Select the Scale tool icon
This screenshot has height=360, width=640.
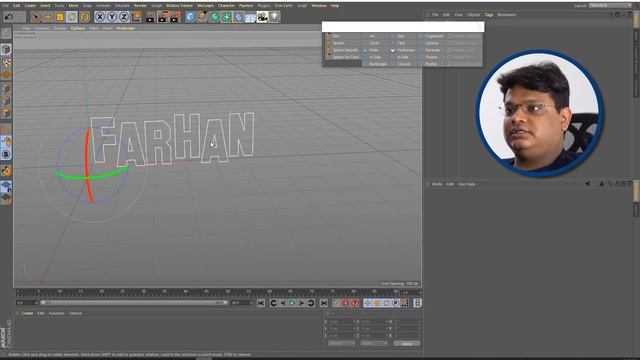pyautogui.click(x=60, y=17)
